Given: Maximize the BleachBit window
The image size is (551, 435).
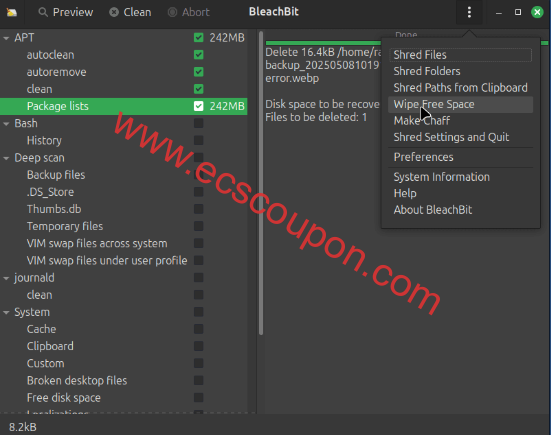Looking at the screenshot, I should (518, 12).
